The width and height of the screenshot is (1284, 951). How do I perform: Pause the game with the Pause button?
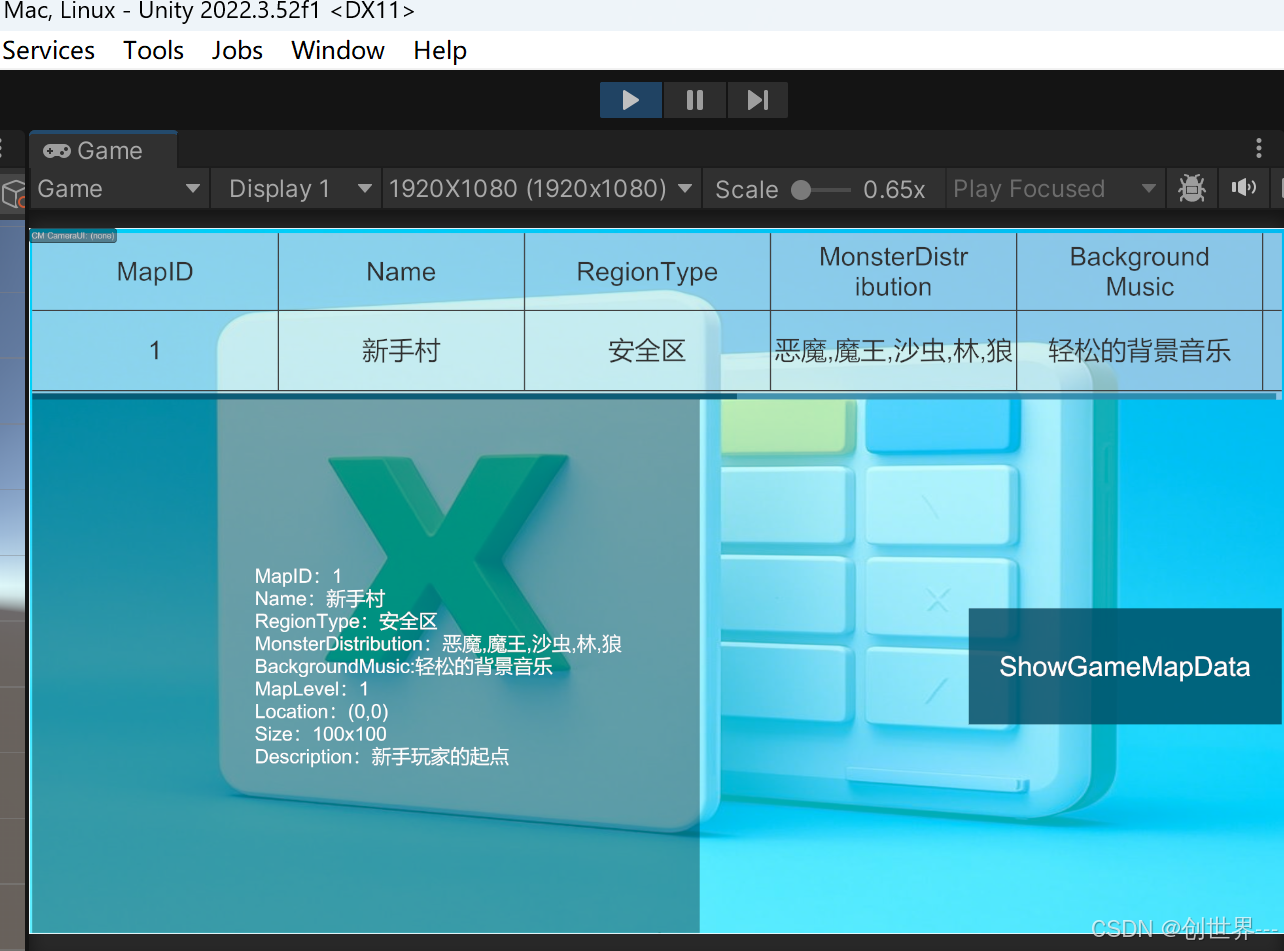pos(695,100)
